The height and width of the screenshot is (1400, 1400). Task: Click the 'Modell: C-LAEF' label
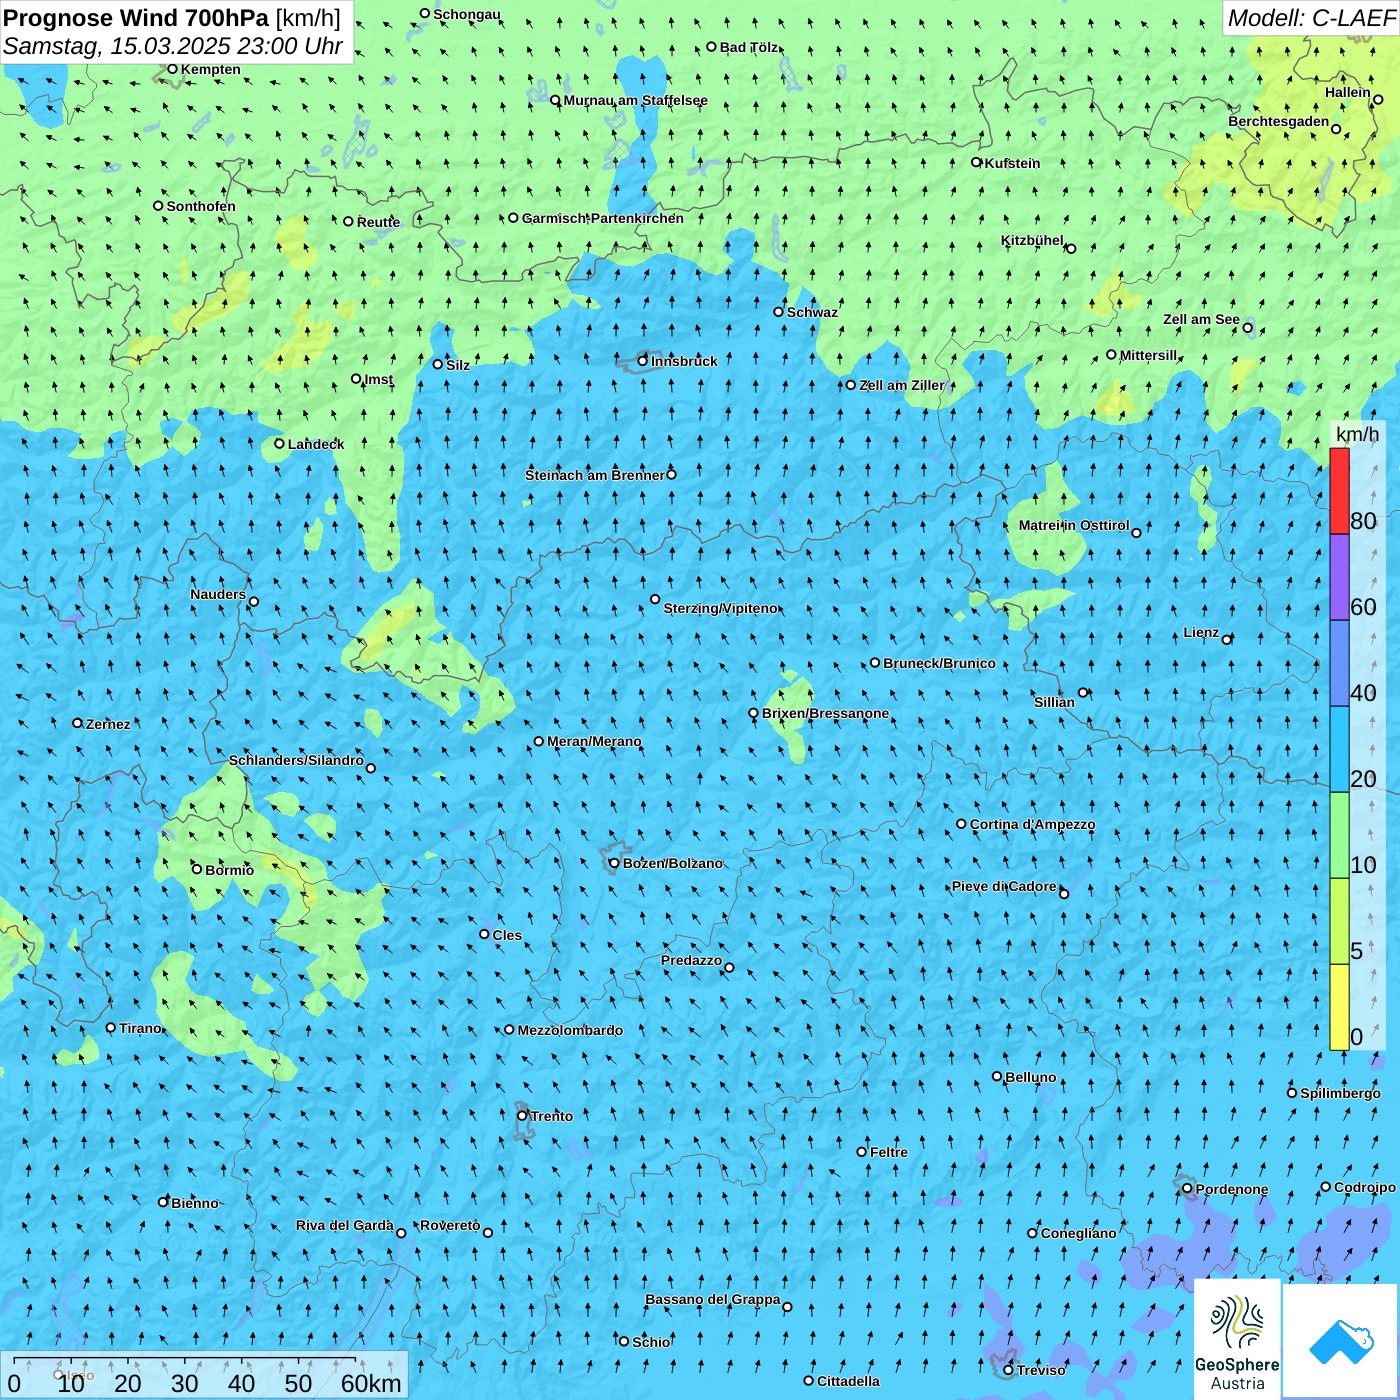(x=1311, y=18)
